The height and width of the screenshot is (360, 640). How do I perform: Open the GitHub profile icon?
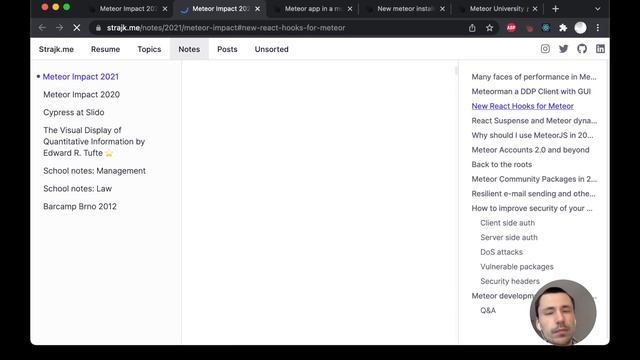[582, 49]
